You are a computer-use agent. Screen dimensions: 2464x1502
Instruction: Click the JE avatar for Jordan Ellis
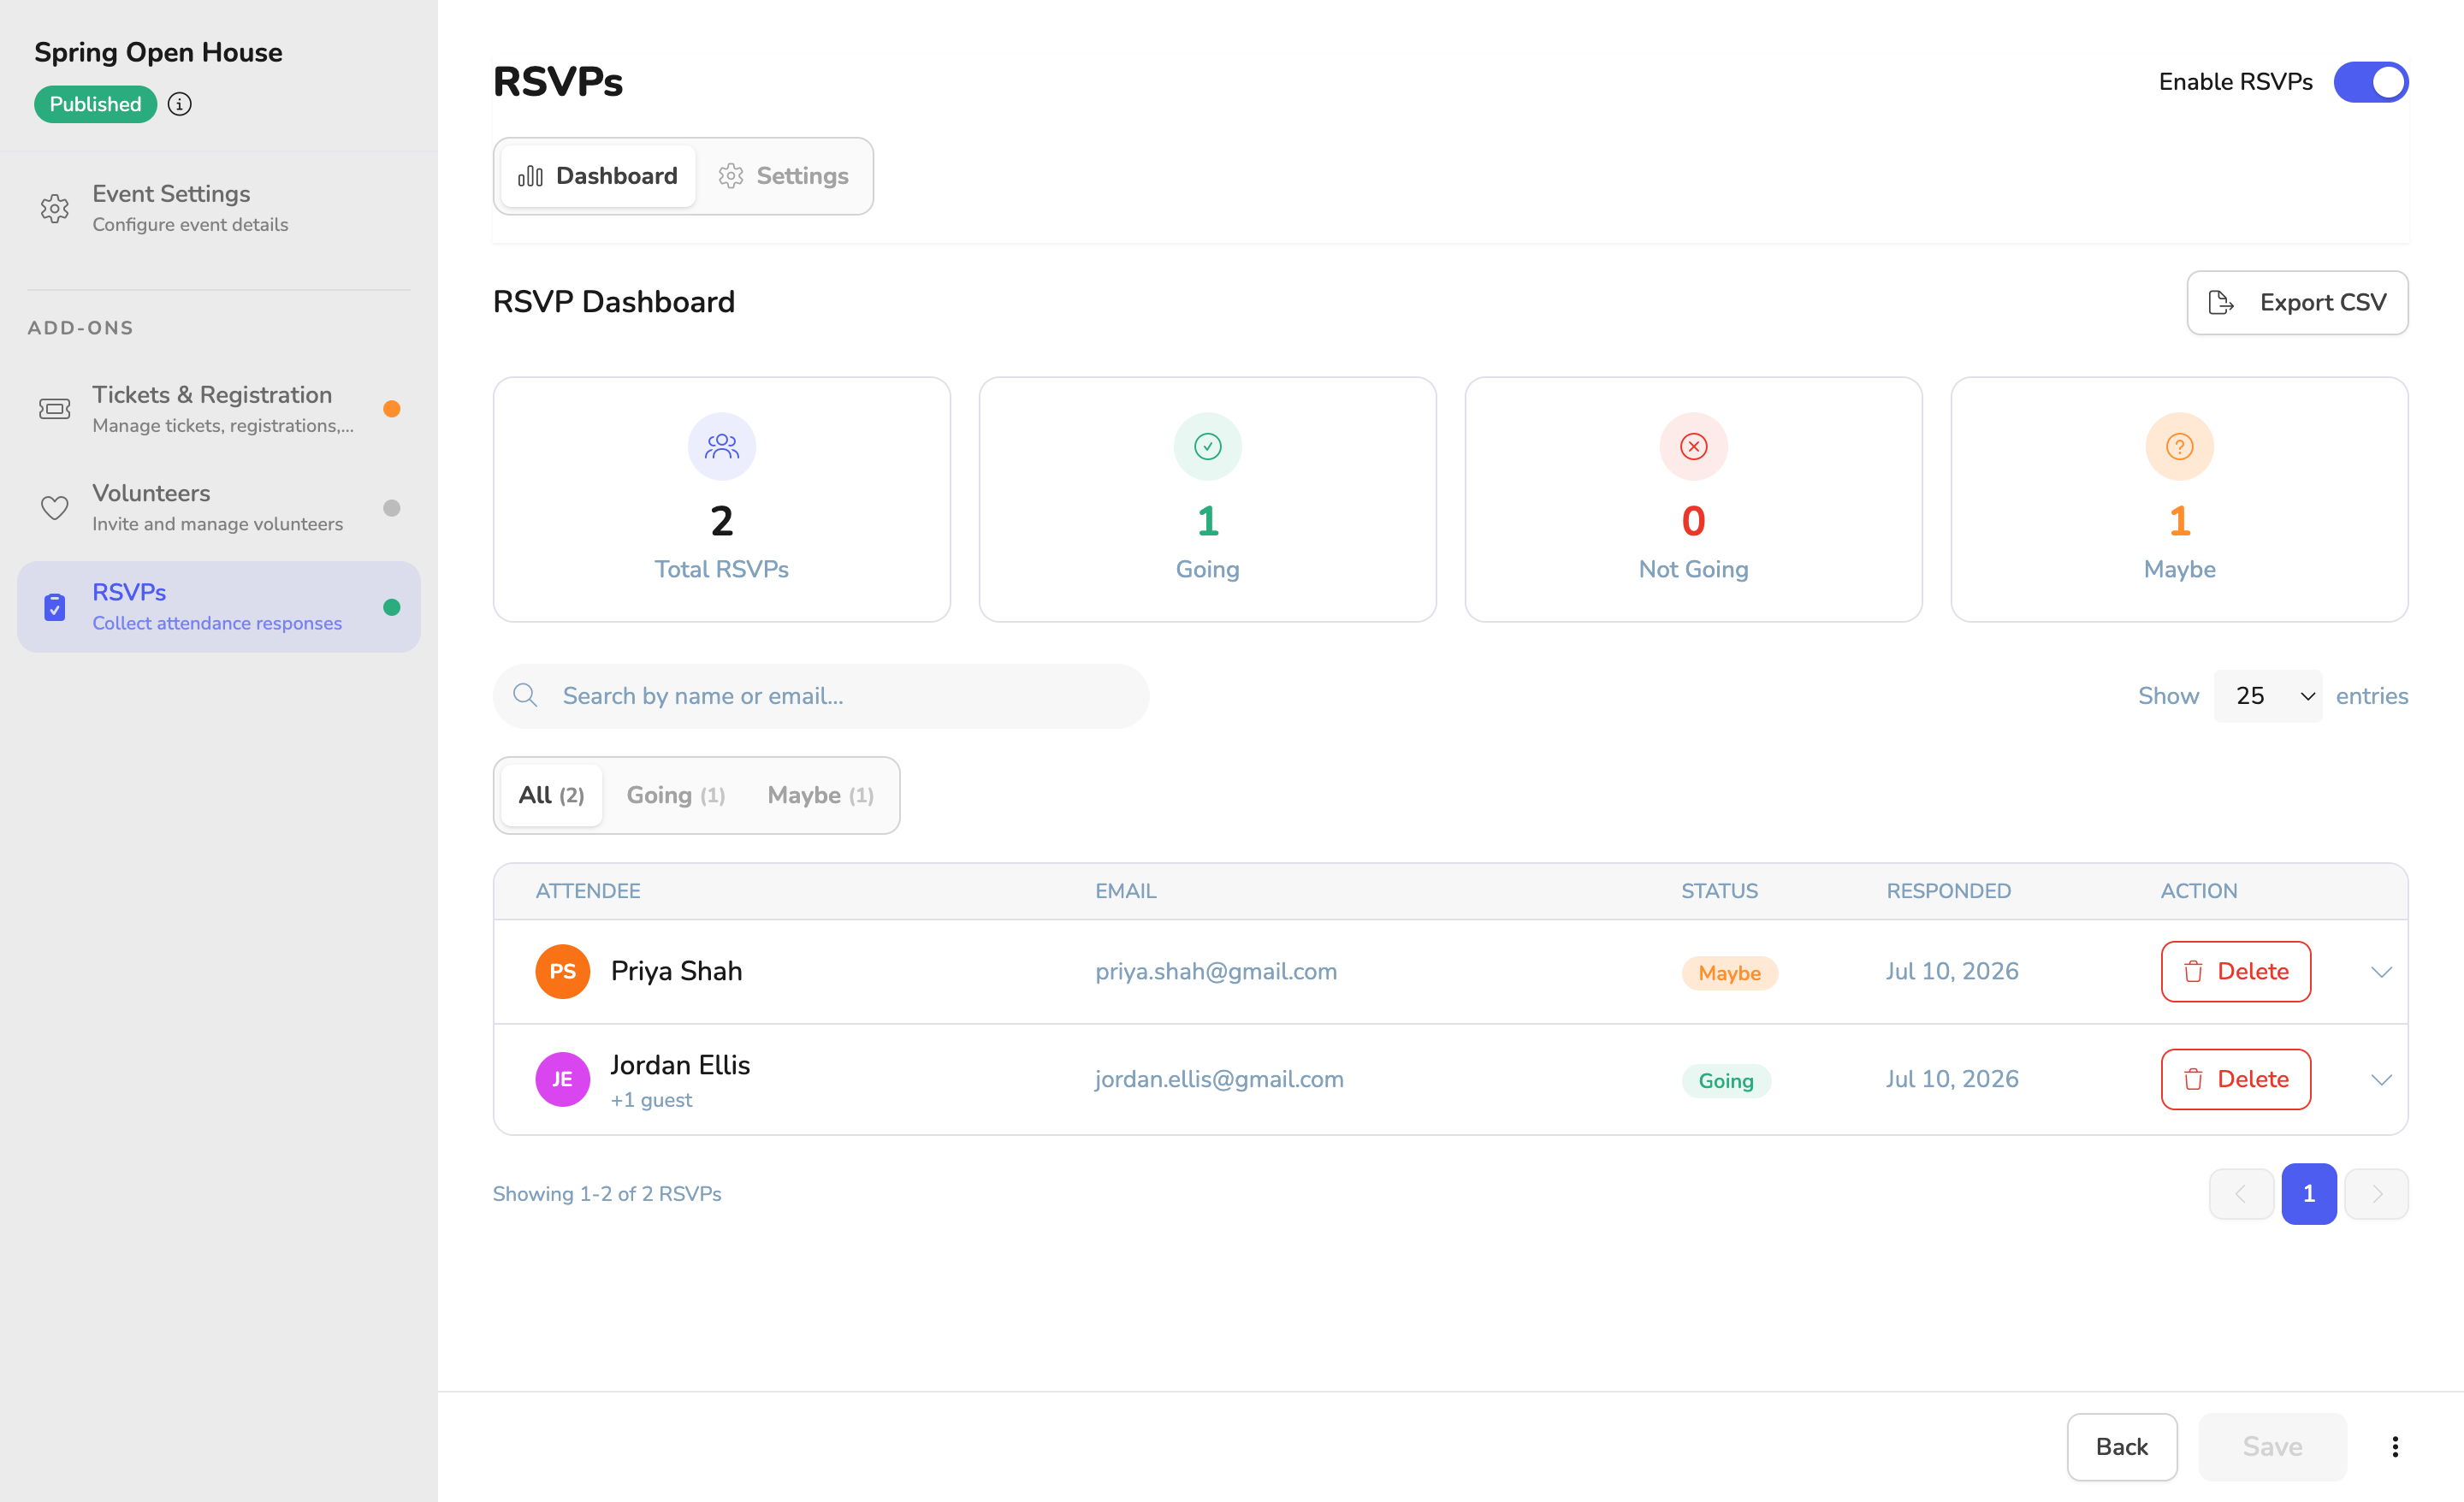563,1079
